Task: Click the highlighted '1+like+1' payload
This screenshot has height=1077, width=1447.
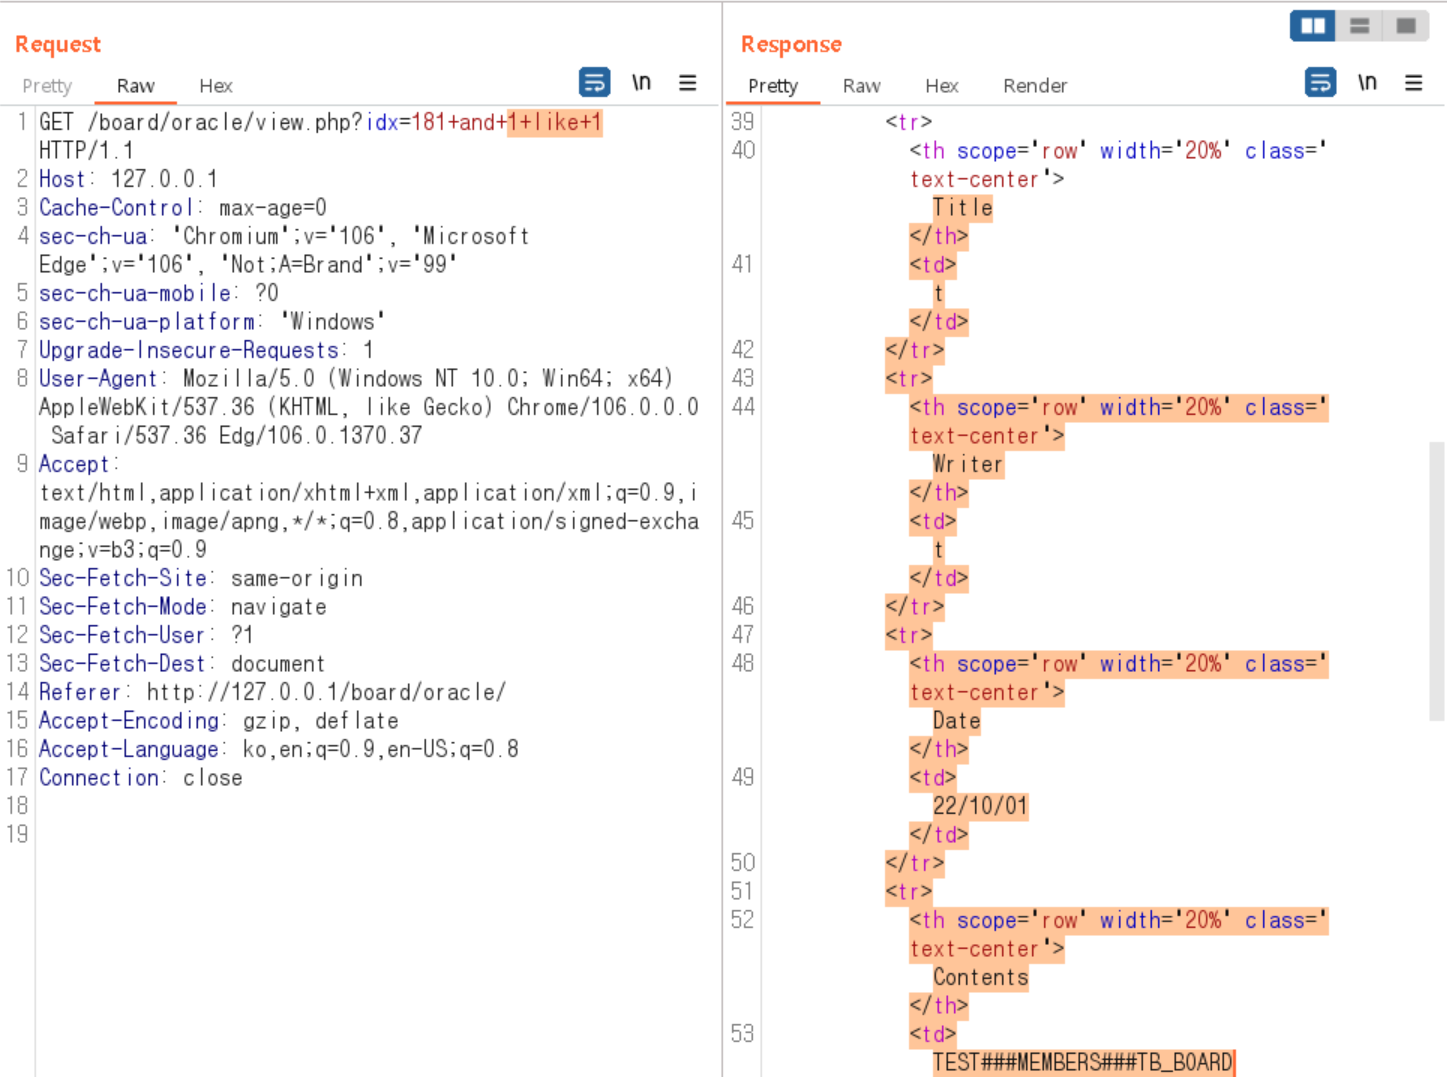Action: [555, 122]
